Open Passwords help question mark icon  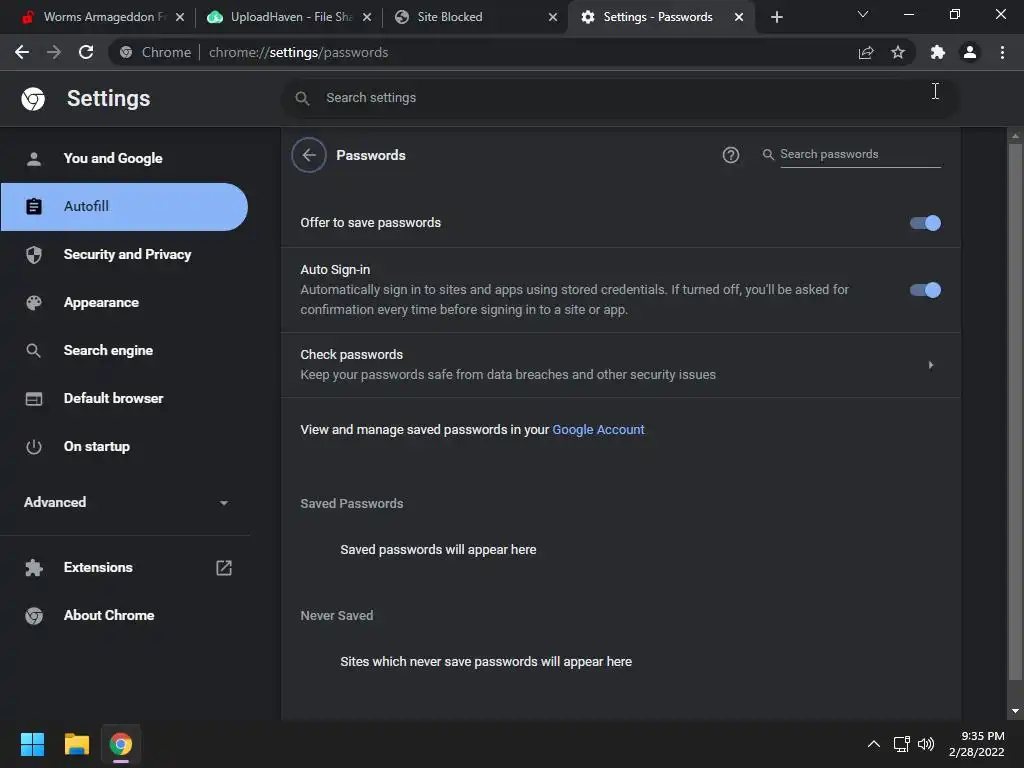pyautogui.click(x=731, y=155)
